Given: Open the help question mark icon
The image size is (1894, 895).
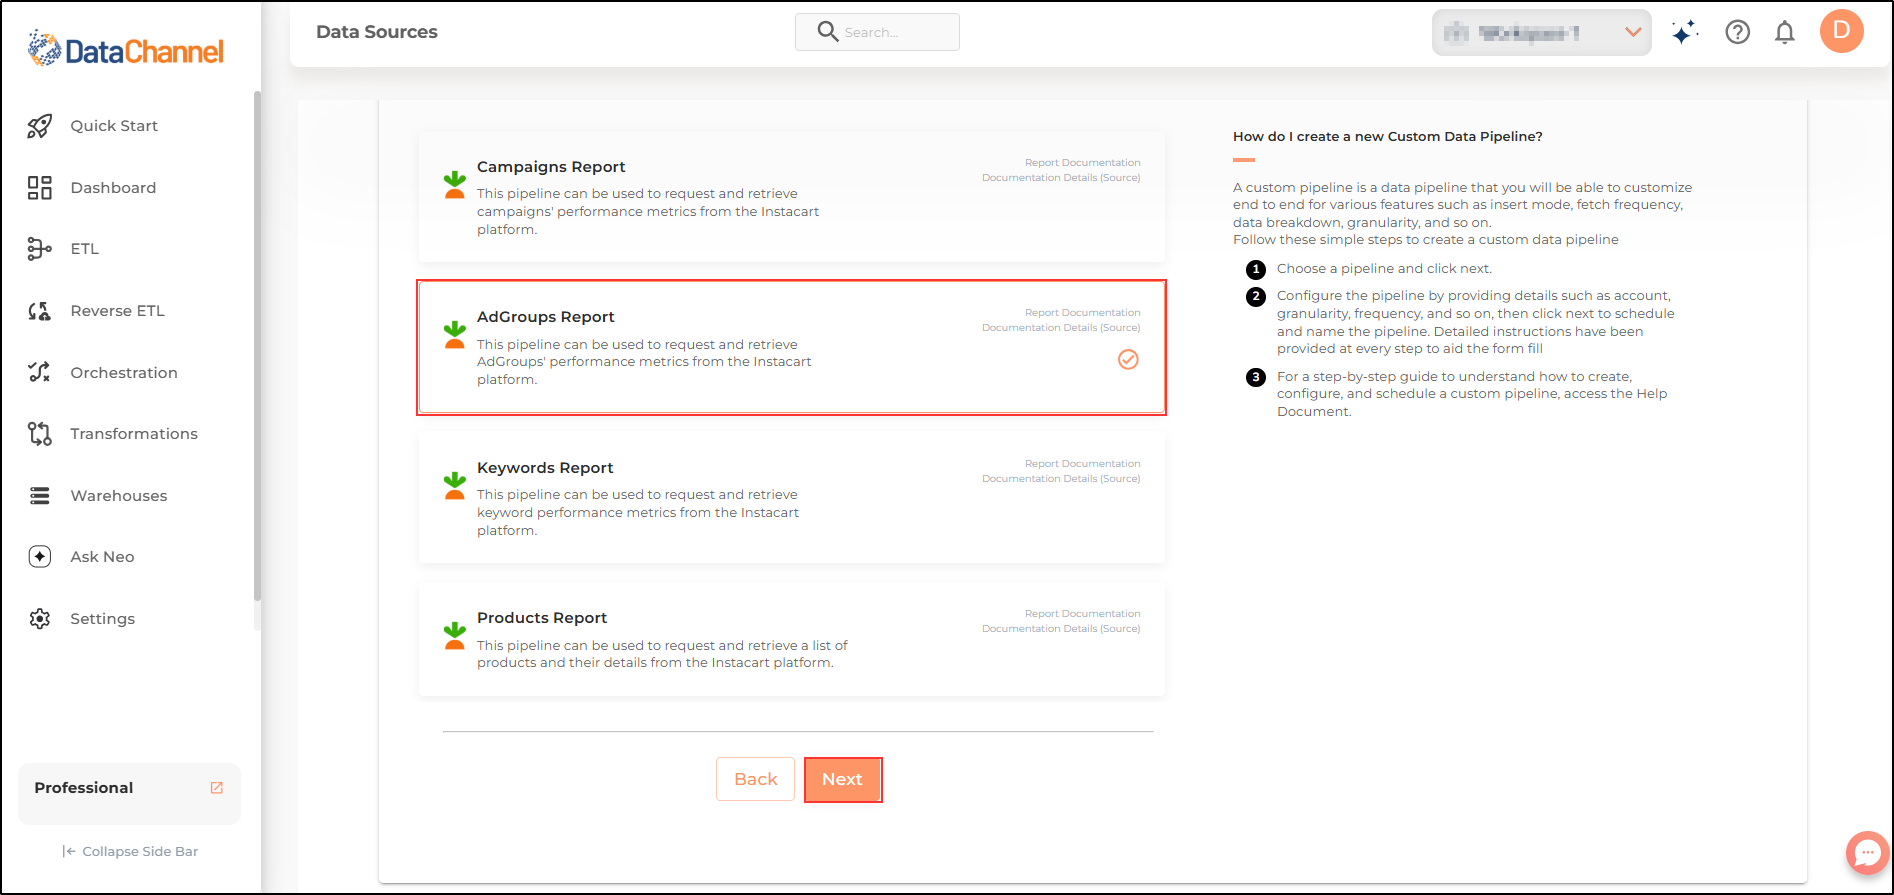Looking at the screenshot, I should click(1738, 33).
